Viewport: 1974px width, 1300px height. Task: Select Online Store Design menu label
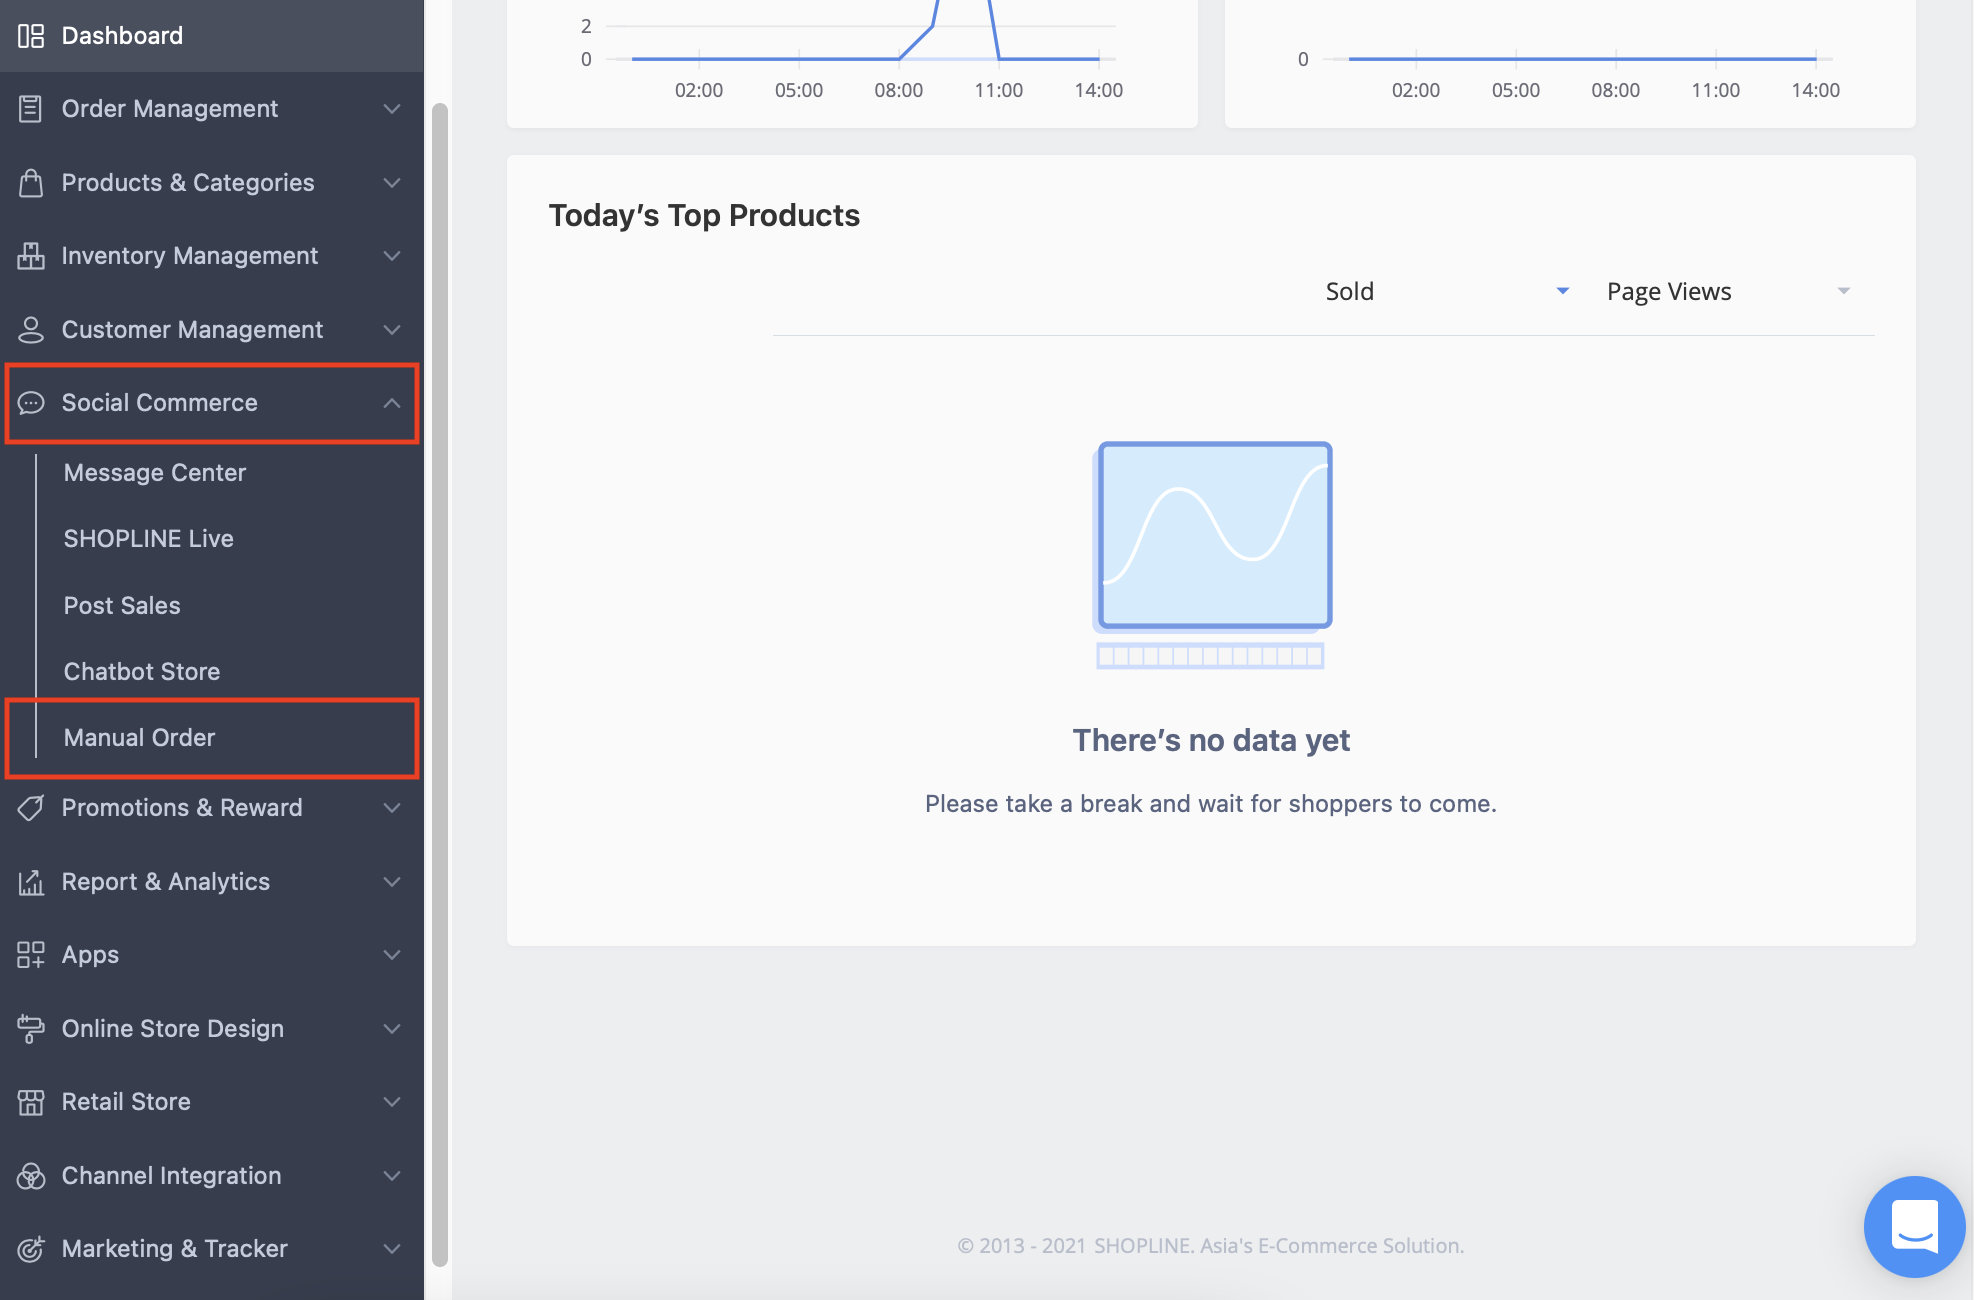point(173,1029)
